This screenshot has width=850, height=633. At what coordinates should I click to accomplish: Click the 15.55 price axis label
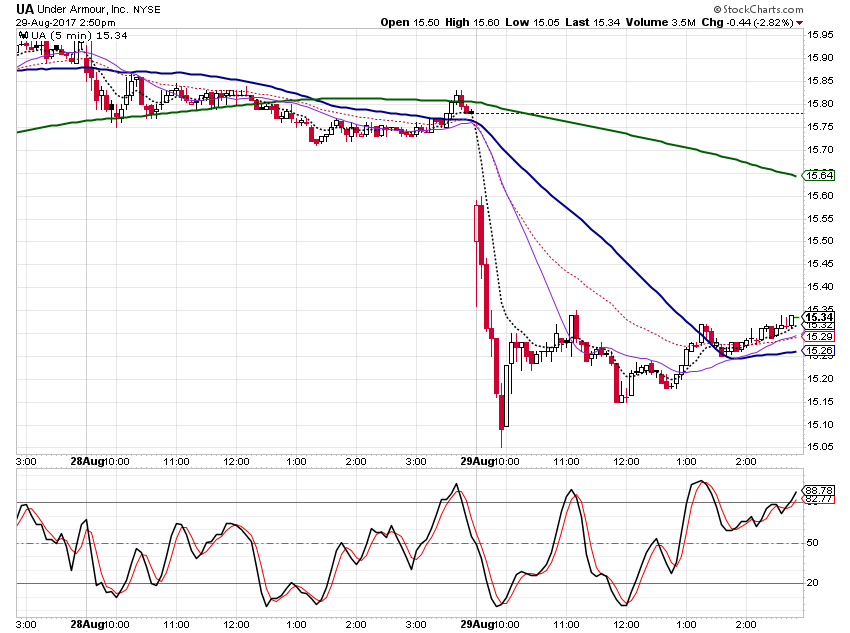(x=820, y=218)
